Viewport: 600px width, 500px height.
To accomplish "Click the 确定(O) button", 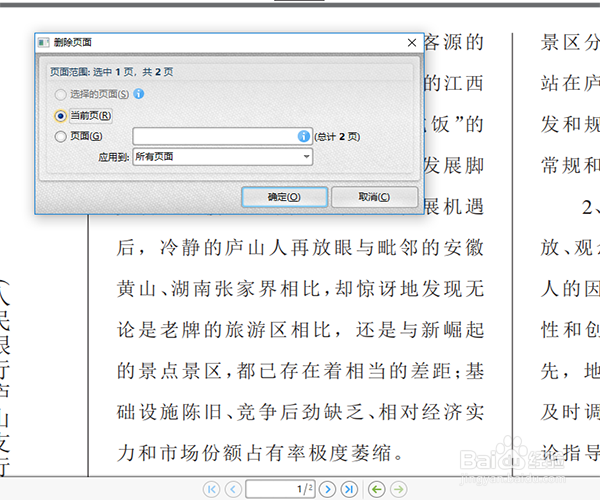I will (x=284, y=197).
